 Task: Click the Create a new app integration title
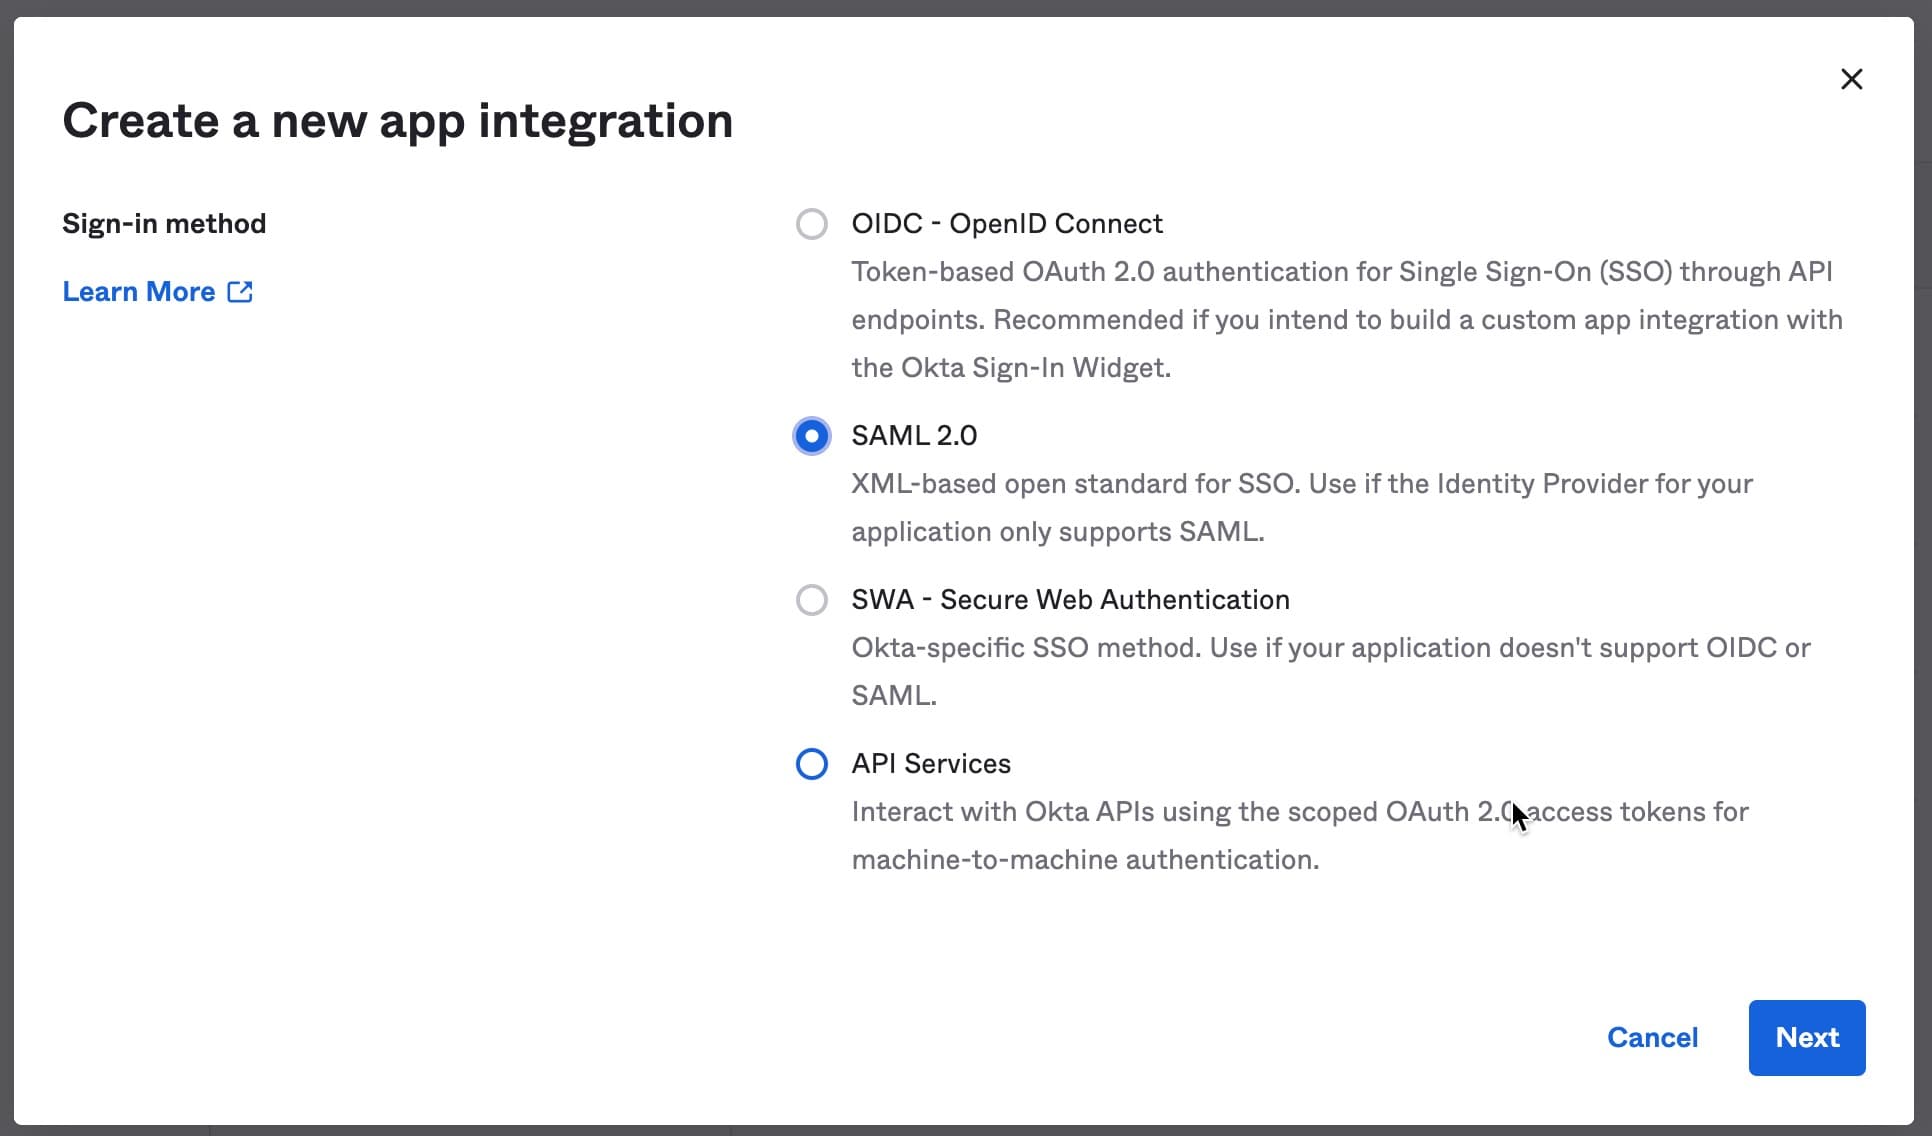397,120
